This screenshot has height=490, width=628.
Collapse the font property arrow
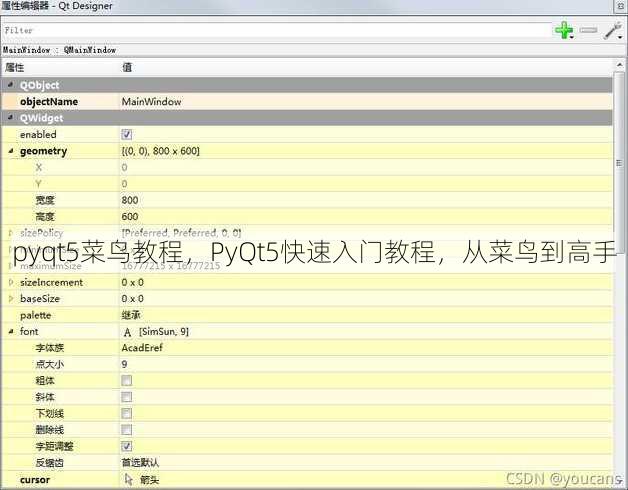tap(11, 332)
